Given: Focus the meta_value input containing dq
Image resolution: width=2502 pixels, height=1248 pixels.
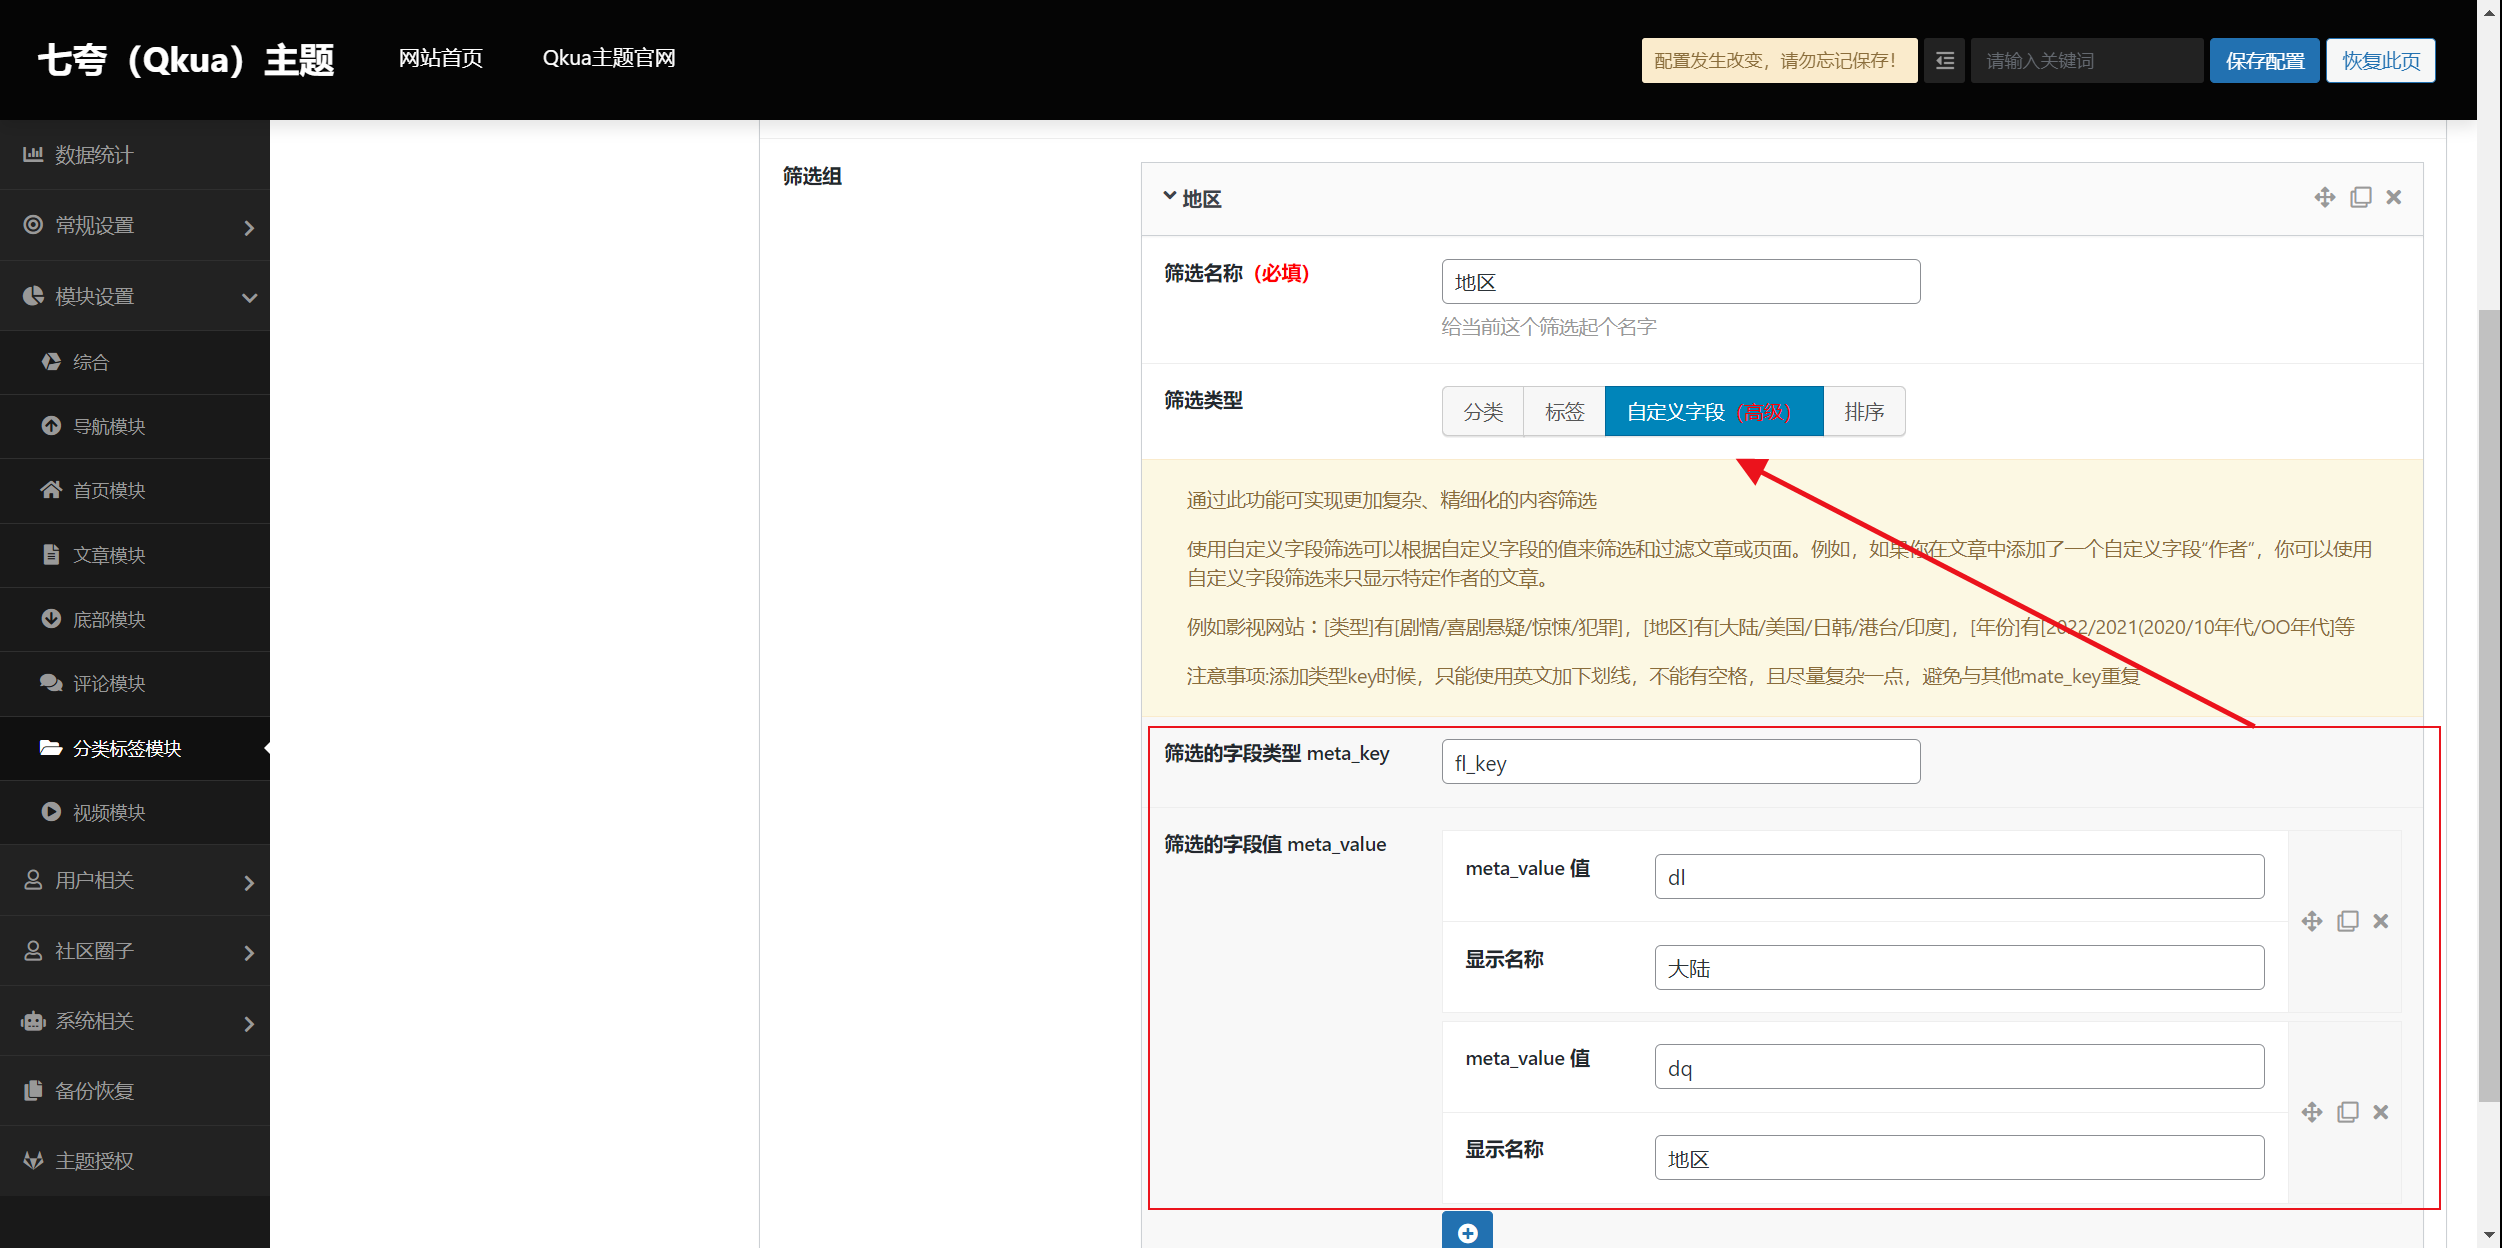Looking at the screenshot, I should pos(1959,1067).
